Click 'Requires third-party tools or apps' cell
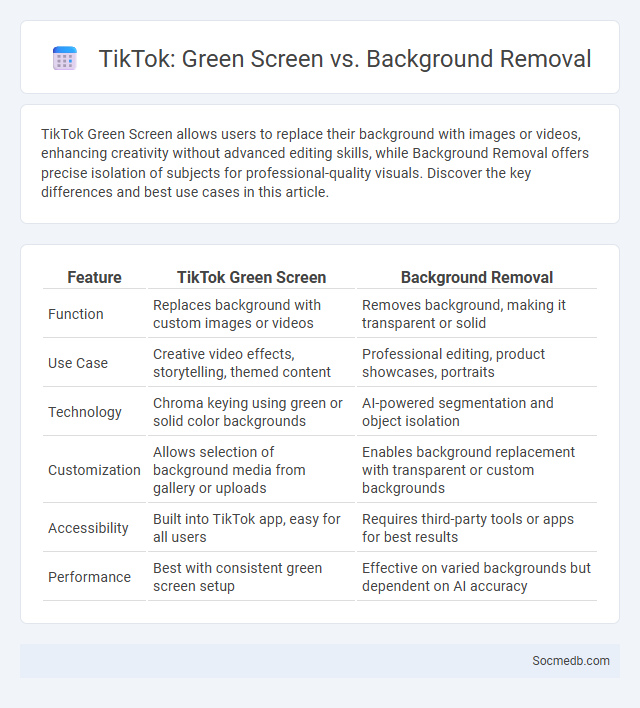This screenshot has width=640, height=708. point(468,528)
